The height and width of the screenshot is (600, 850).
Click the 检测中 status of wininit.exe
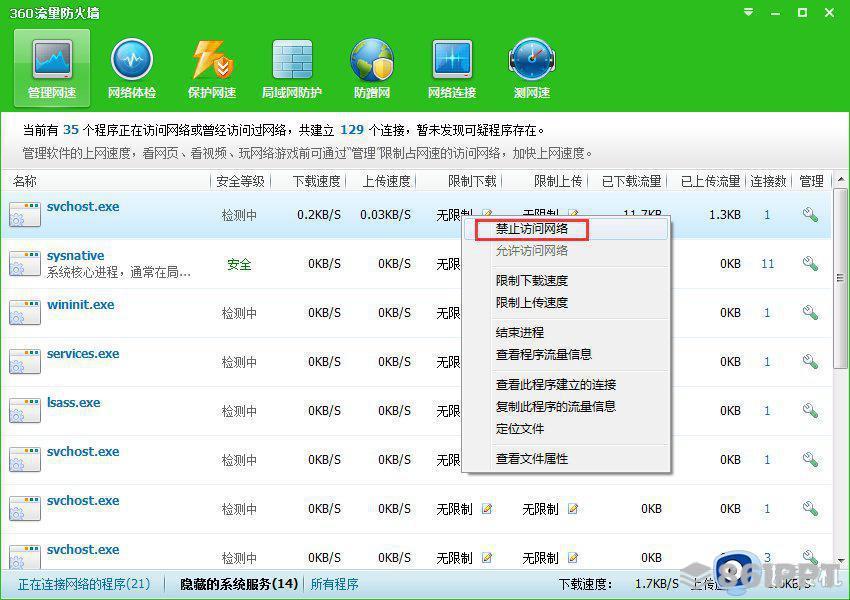[x=239, y=313]
